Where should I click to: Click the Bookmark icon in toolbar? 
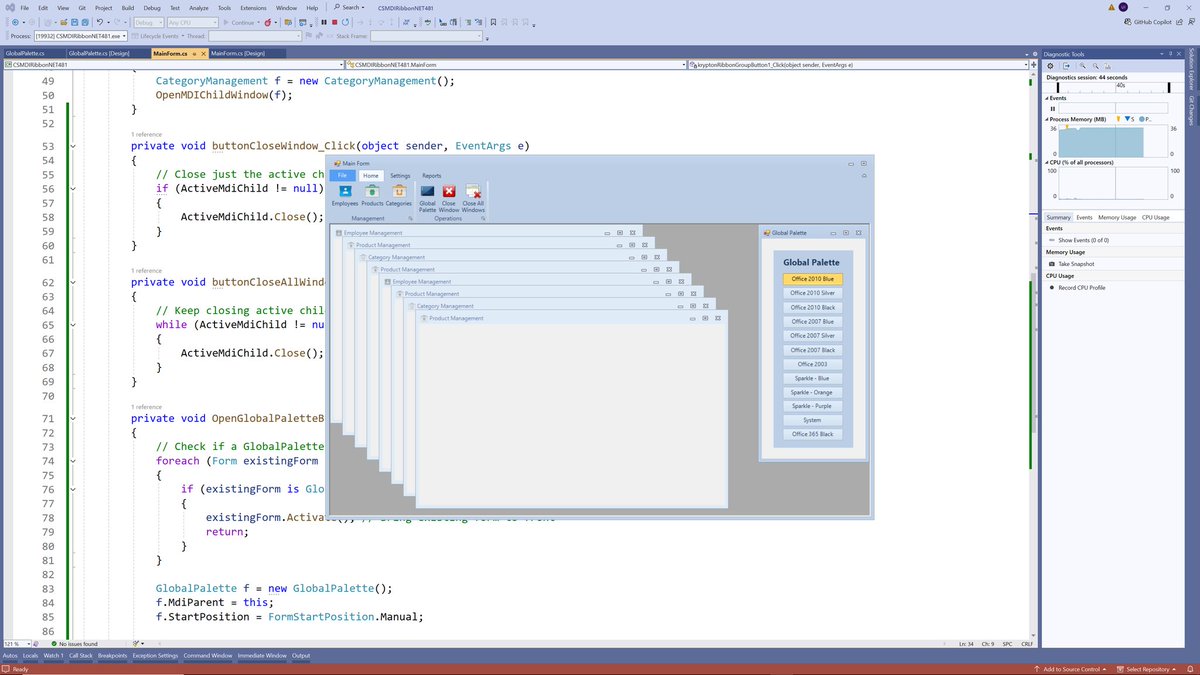click(x=493, y=22)
